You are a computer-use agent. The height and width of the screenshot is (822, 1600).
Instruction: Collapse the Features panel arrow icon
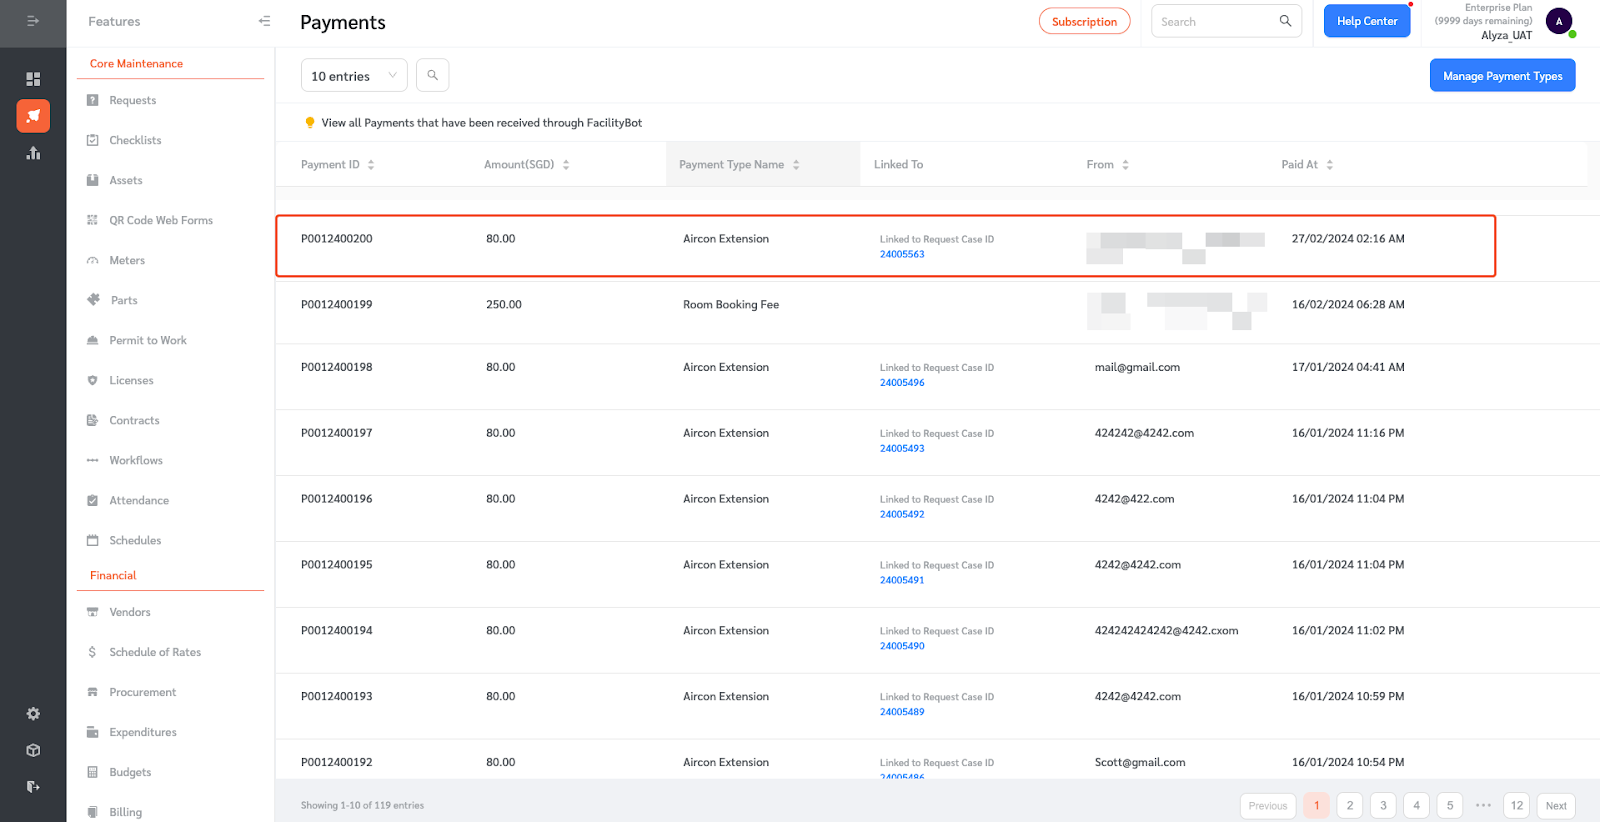[x=264, y=21]
